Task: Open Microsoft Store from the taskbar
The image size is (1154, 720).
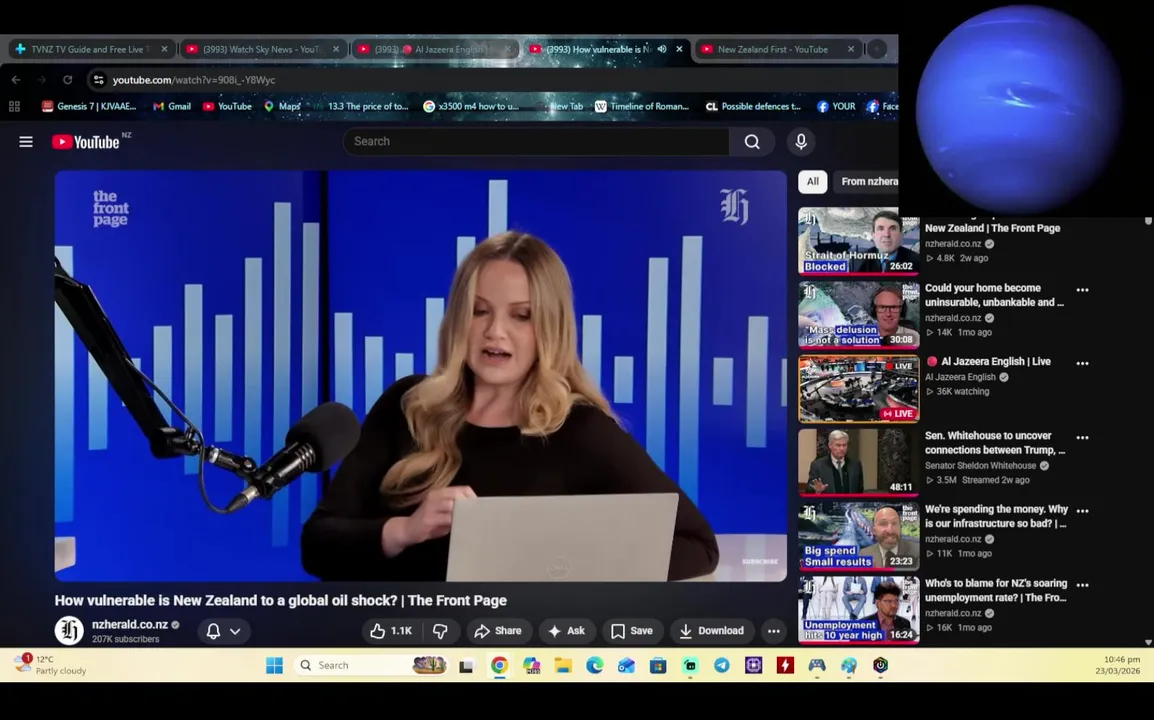Action: [658, 666]
